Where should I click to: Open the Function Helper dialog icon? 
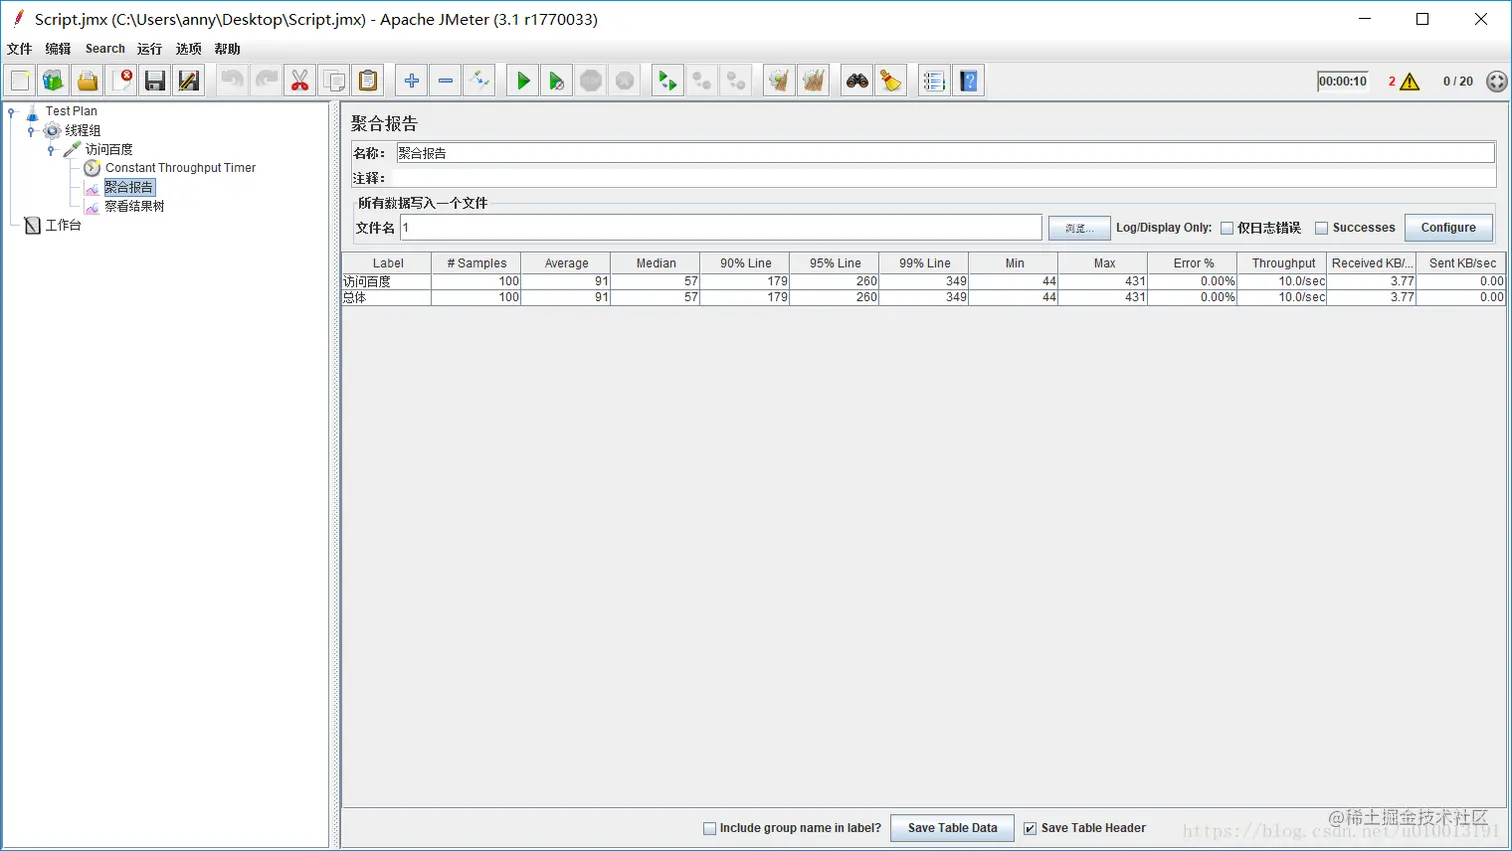934,81
